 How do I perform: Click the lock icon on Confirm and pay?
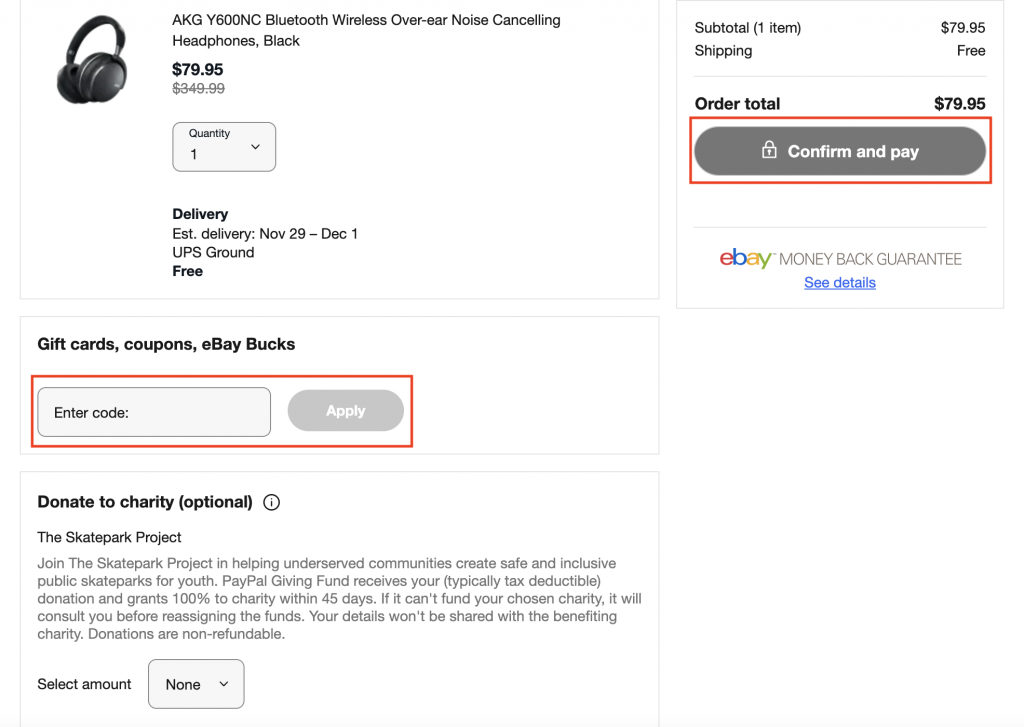tap(769, 151)
